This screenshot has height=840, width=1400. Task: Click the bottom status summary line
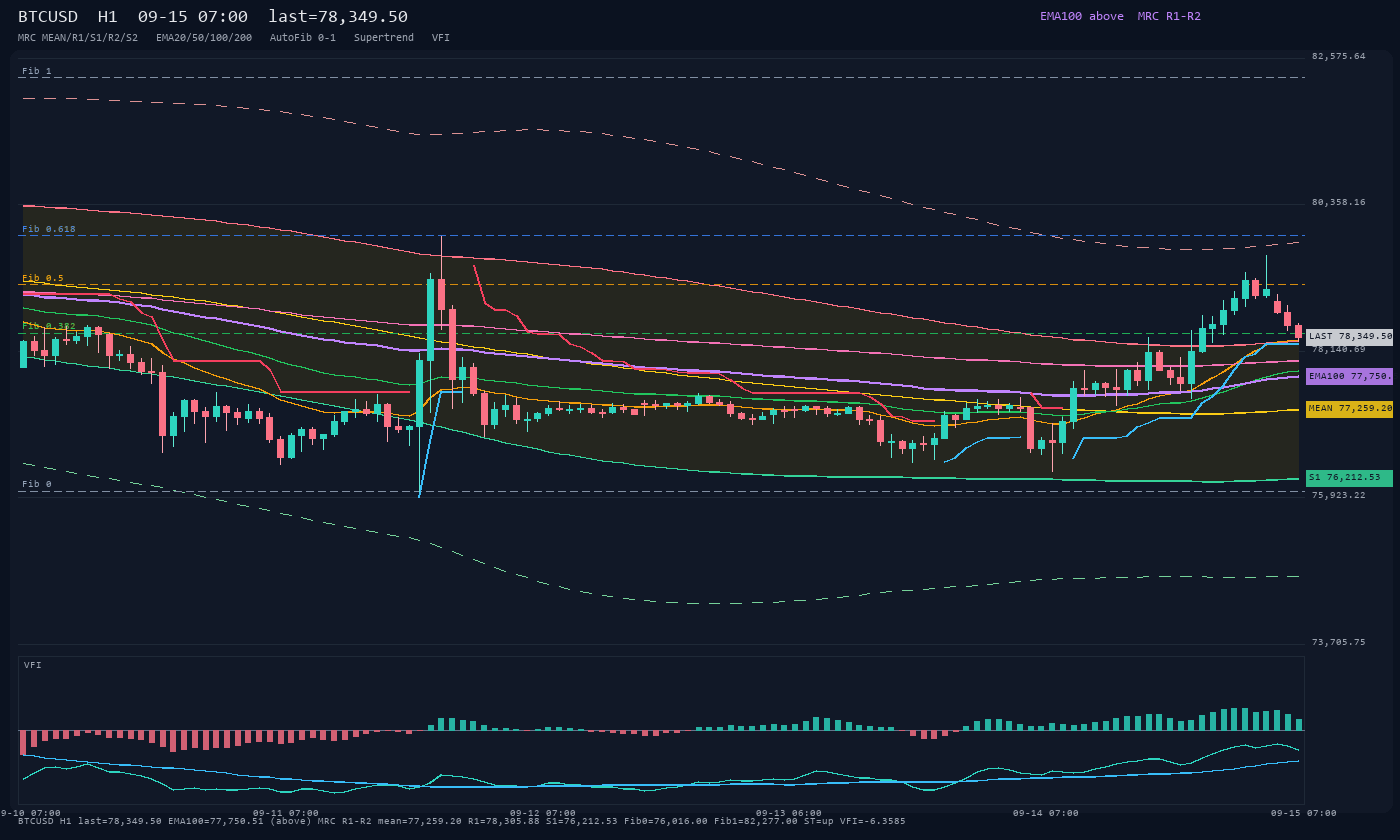click(462, 821)
